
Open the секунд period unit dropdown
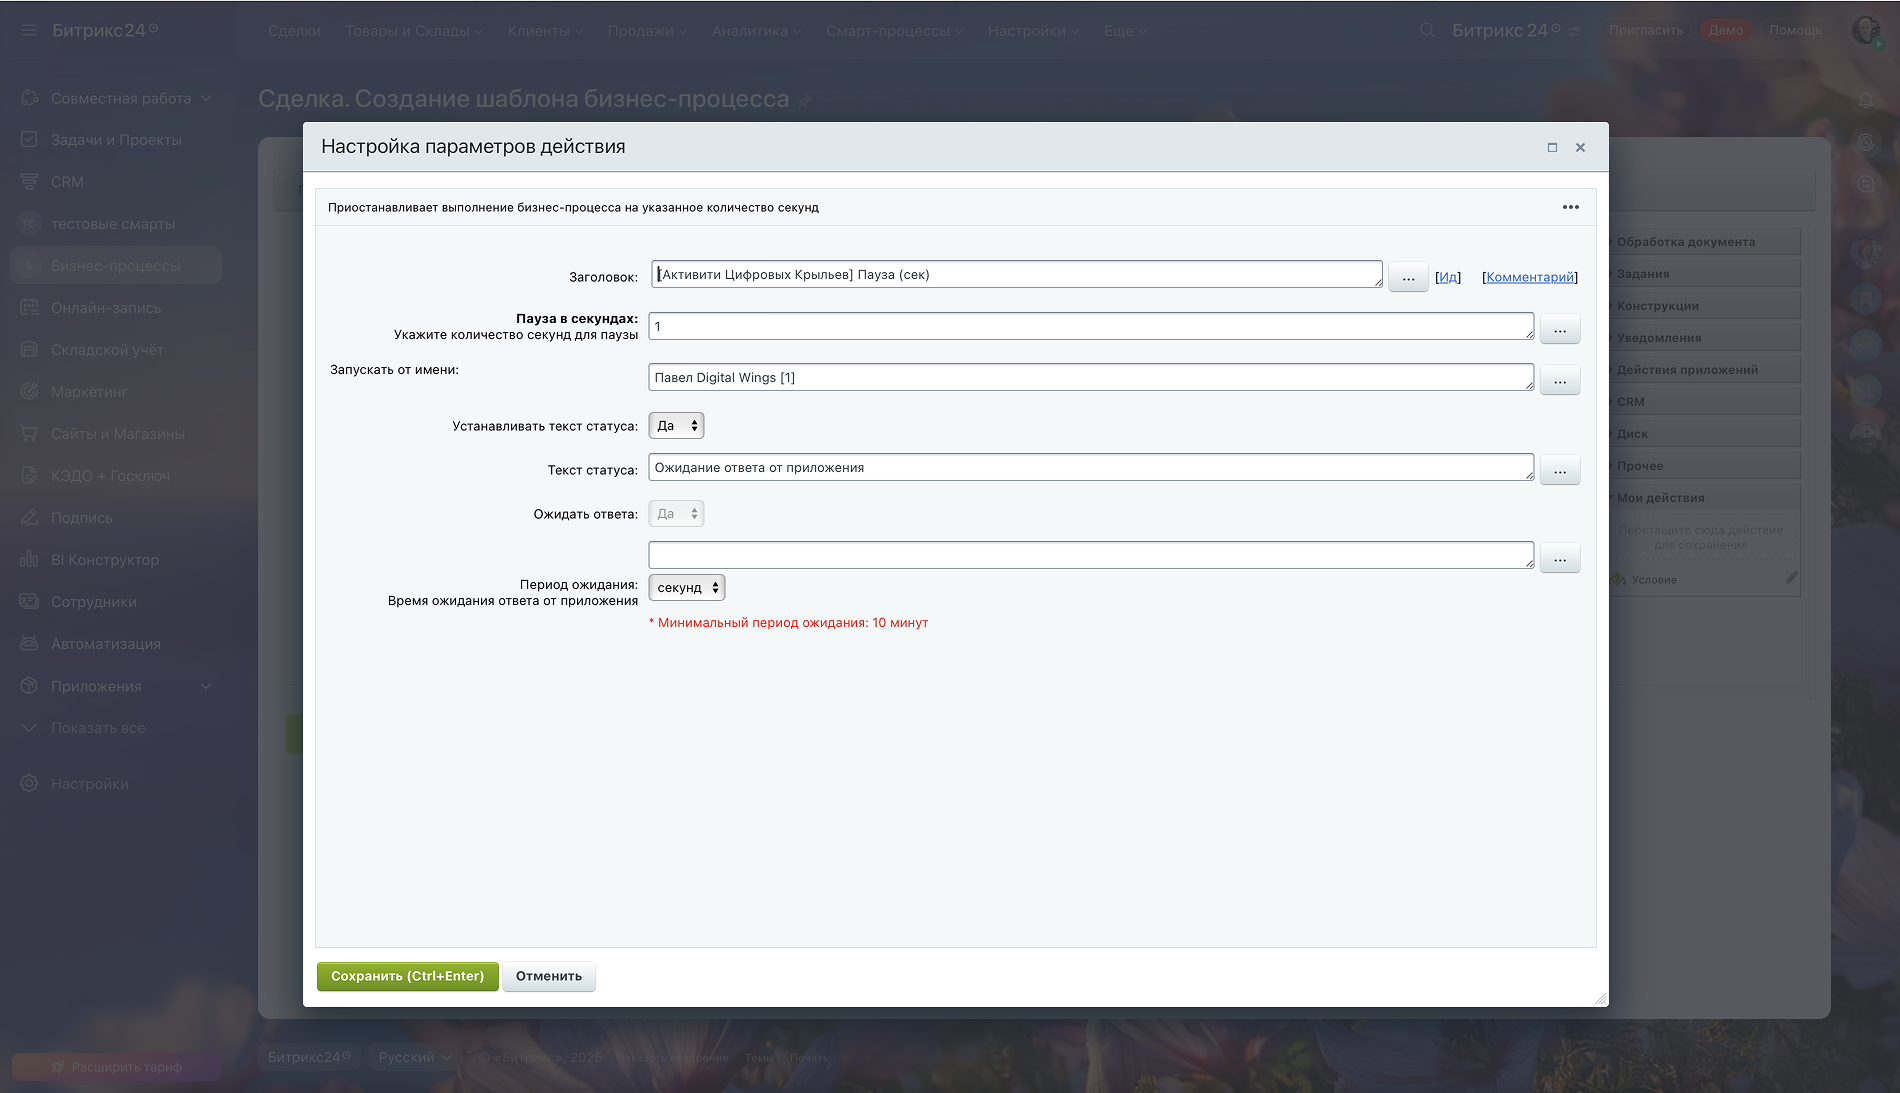click(x=687, y=588)
